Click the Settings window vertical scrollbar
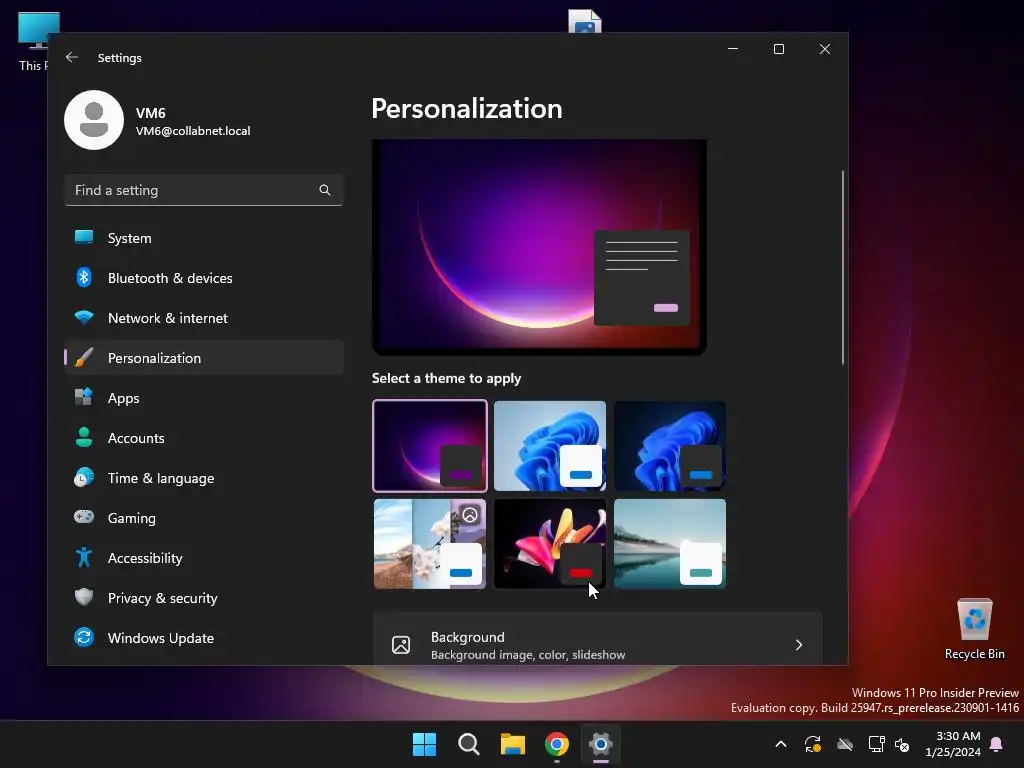1024x768 pixels. (842, 268)
